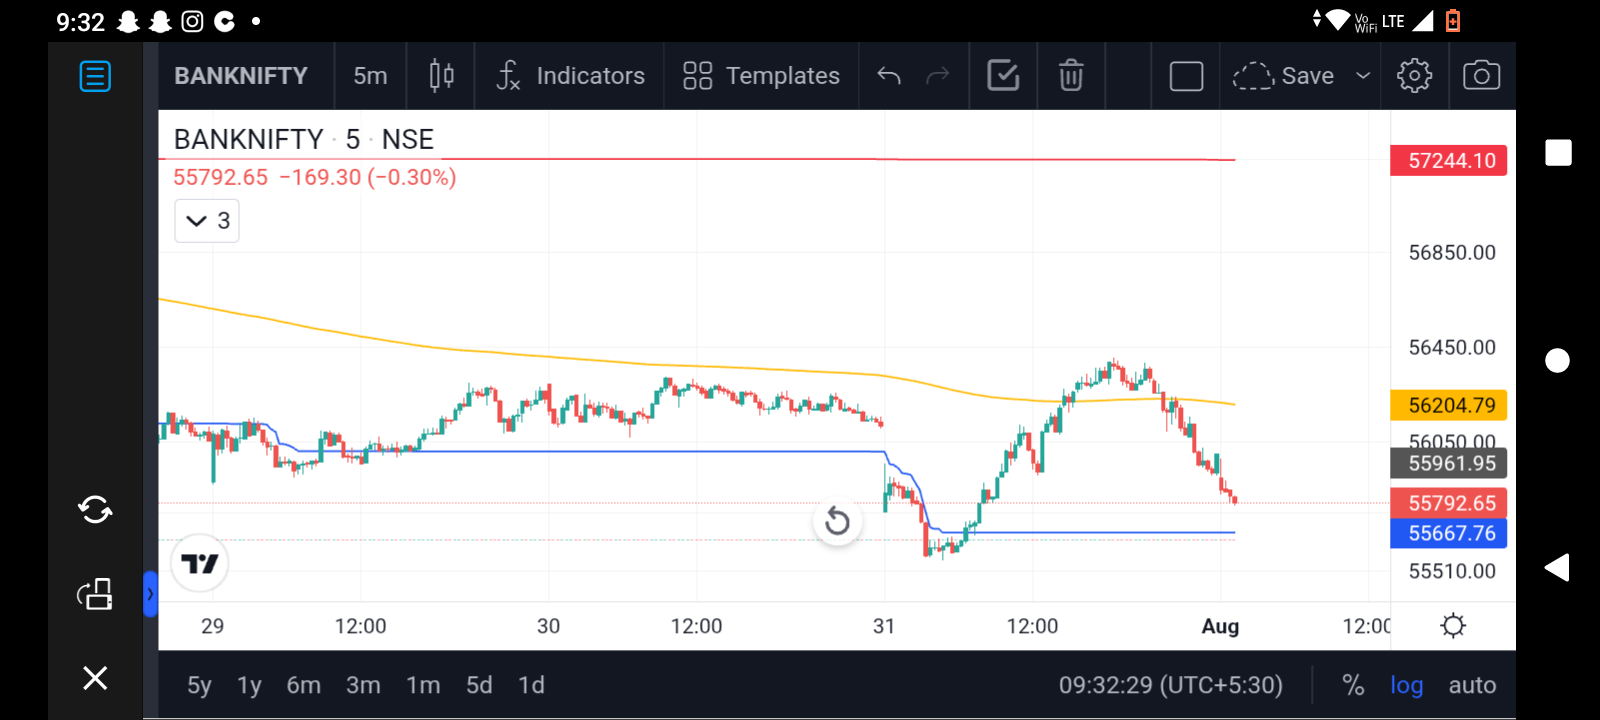Tap the Instagram notification icon
Image resolution: width=1600 pixels, height=720 pixels.
pos(192,21)
